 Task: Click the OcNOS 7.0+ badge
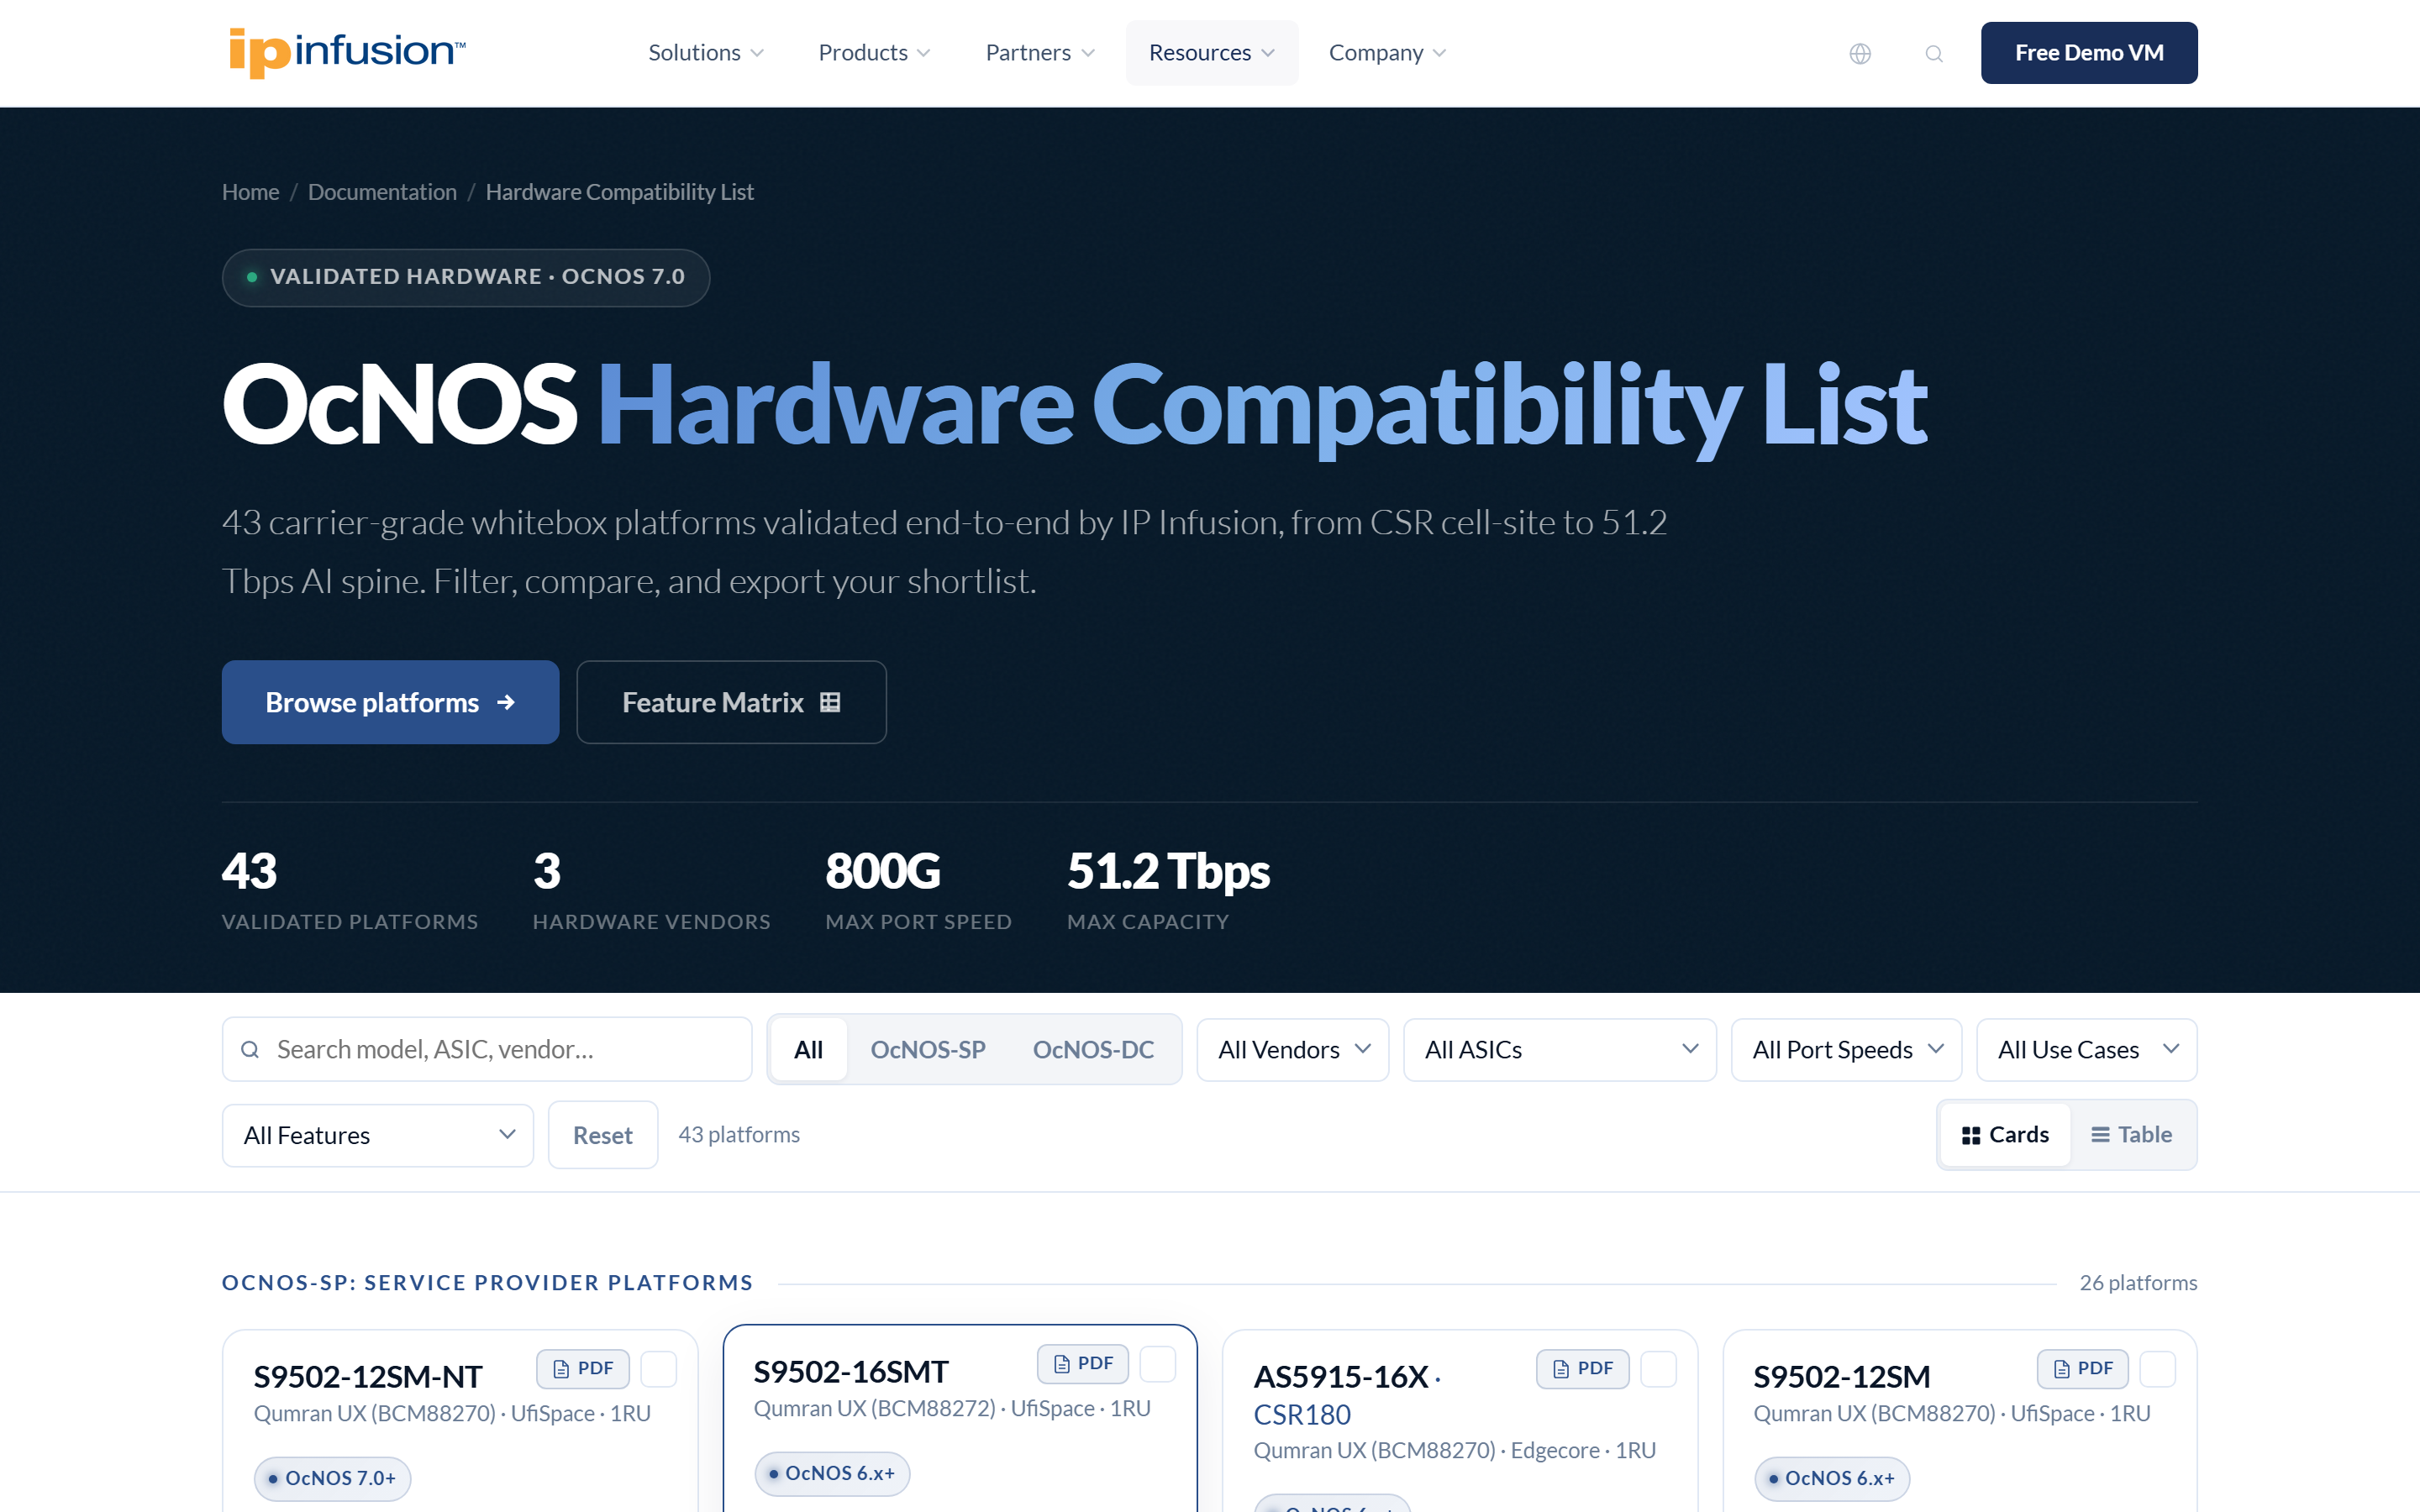[x=332, y=1478]
